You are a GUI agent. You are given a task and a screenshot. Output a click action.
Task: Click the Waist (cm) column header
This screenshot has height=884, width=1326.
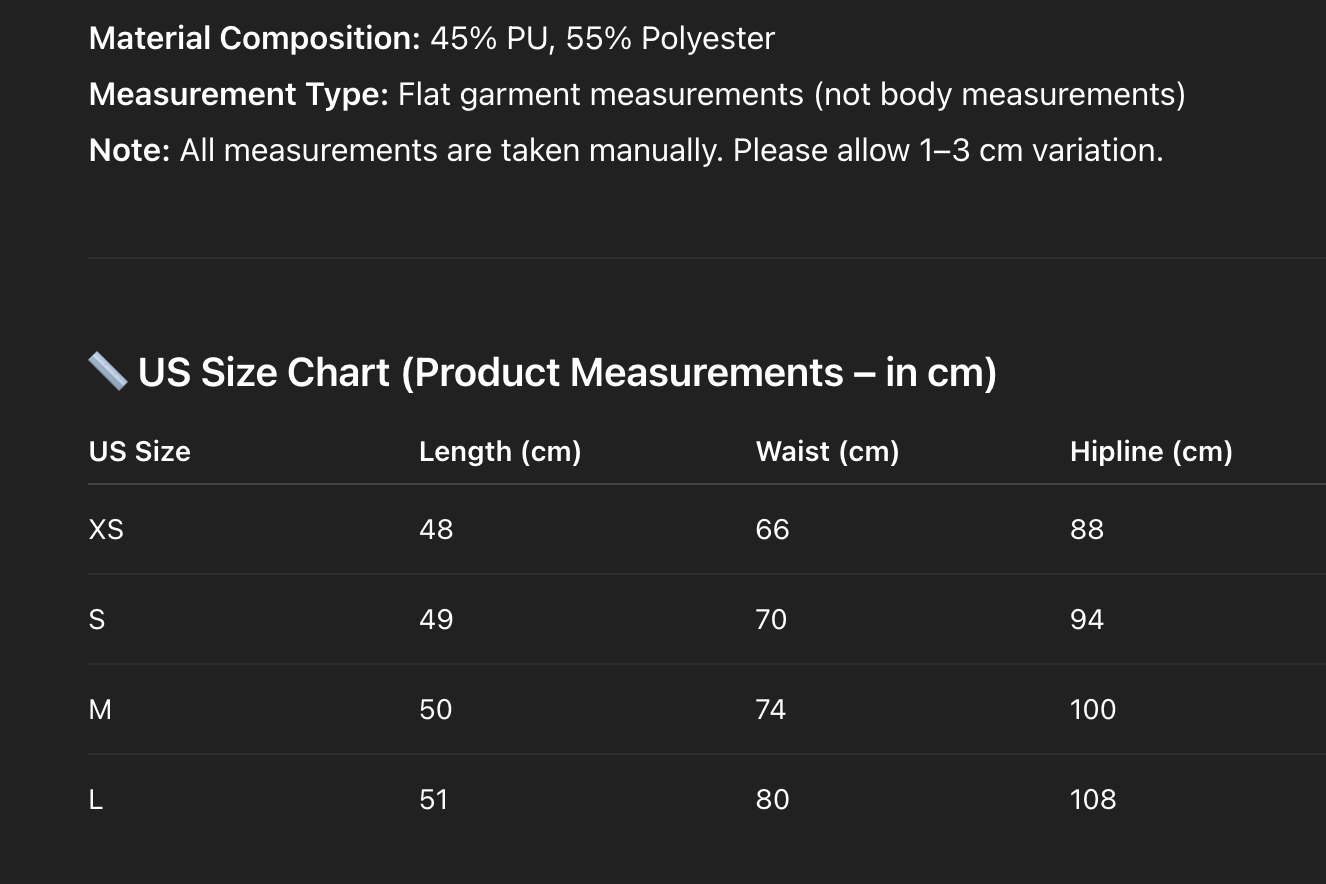pyautogui.click(x=827, y=452)
